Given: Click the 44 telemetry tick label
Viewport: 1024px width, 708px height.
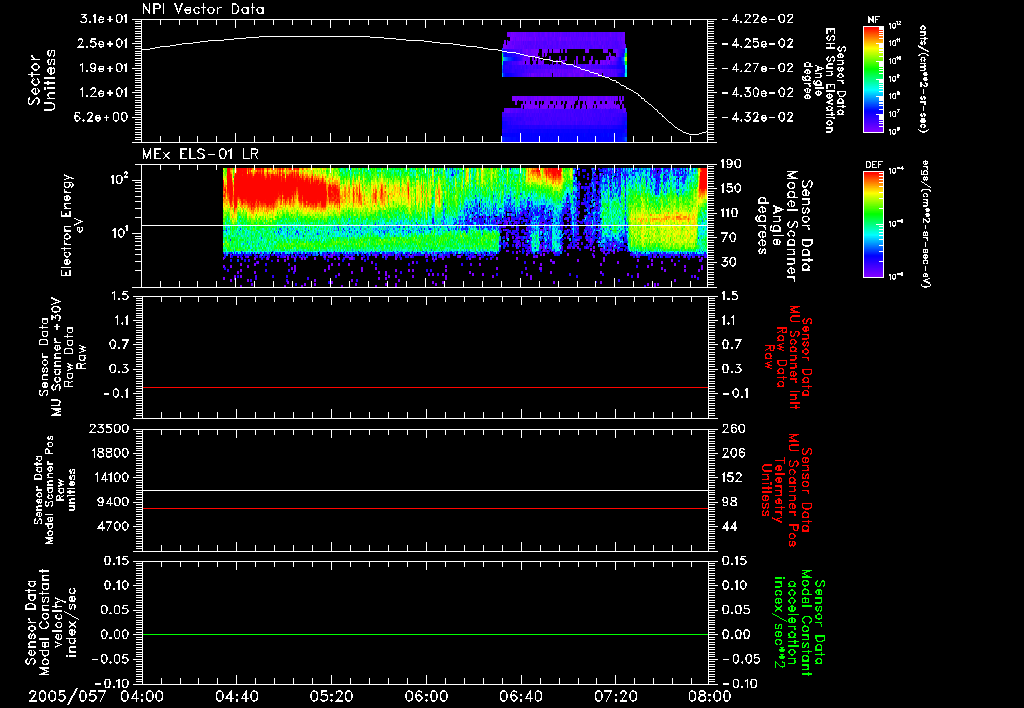Looking at the screenshot, I should tap(729, 526).
